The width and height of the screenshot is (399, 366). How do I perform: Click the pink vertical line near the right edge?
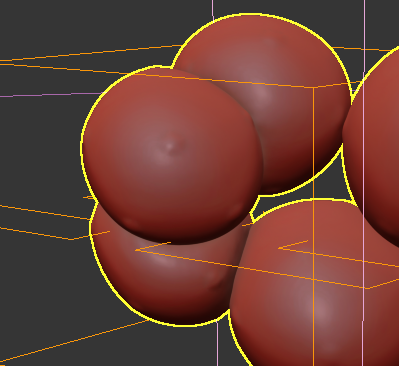click(x=364, y=167)
